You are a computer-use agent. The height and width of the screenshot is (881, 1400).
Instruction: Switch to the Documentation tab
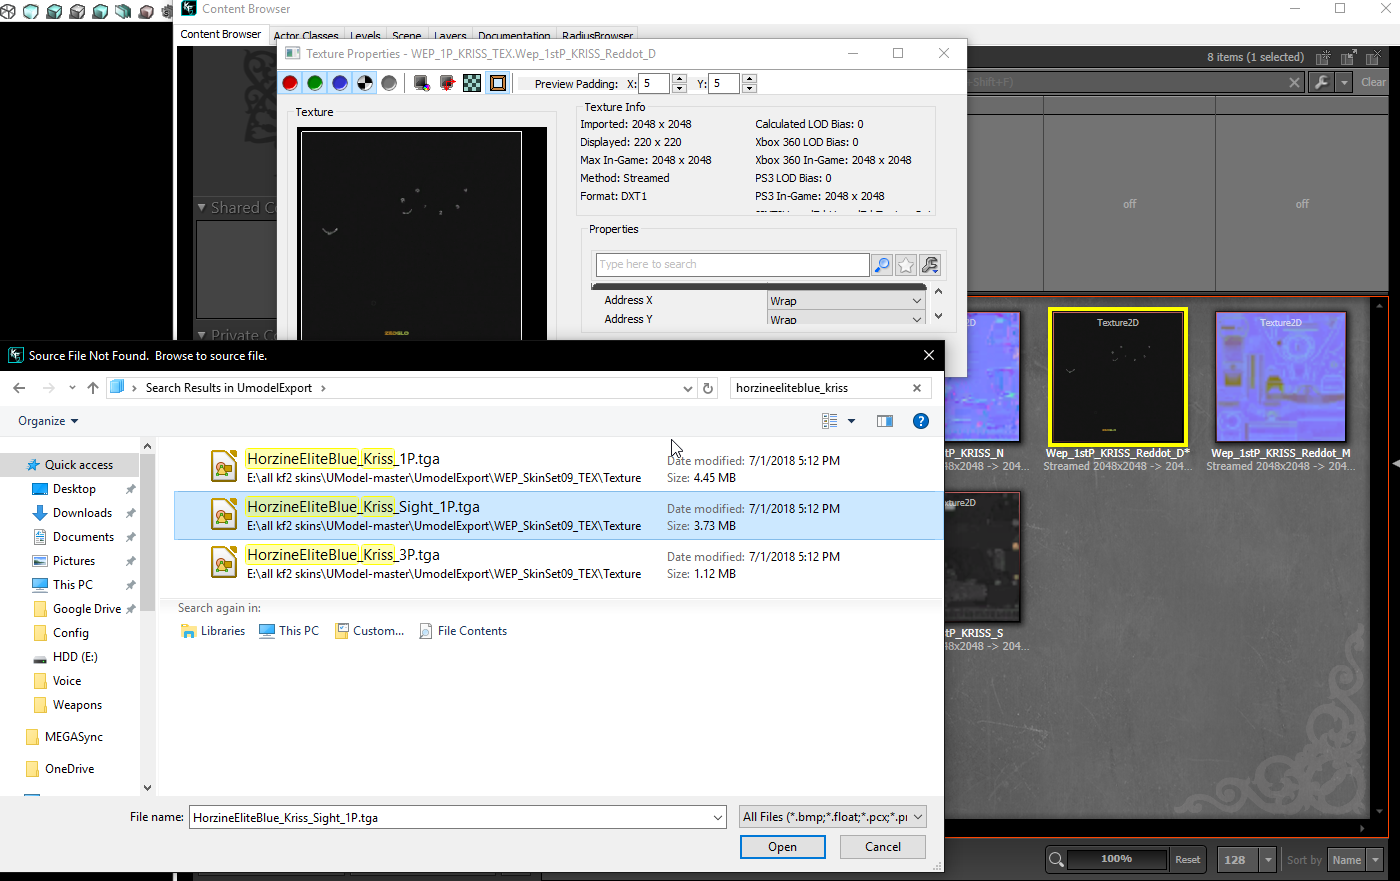514,36
